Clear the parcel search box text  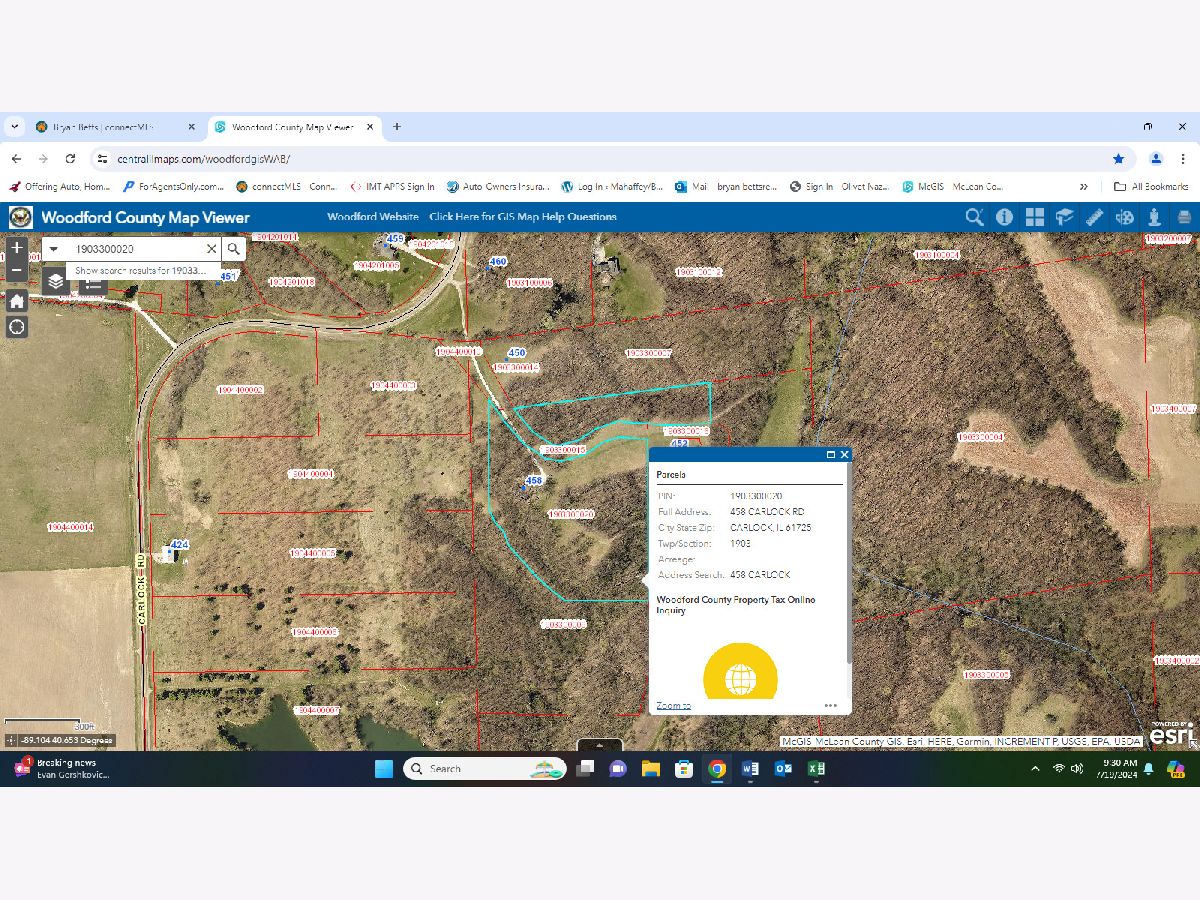point(211,249)
